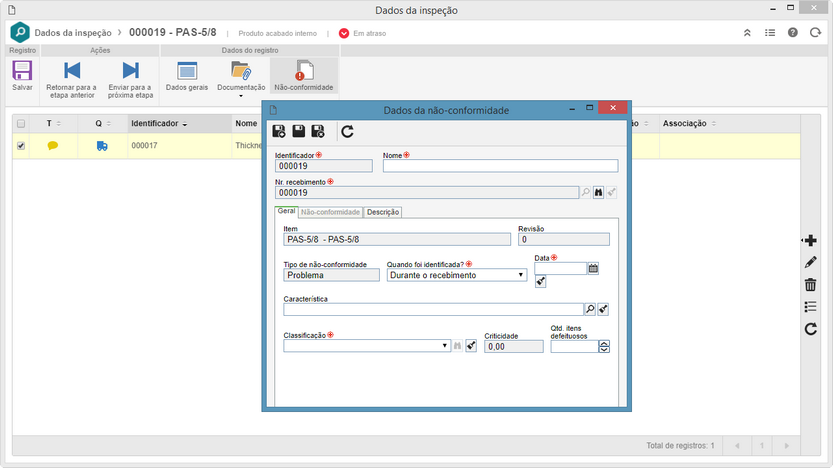Click the Qtd. itens defeituosos field
The image size is (833, 468).
pyautogui.click(x=574, y=346)
